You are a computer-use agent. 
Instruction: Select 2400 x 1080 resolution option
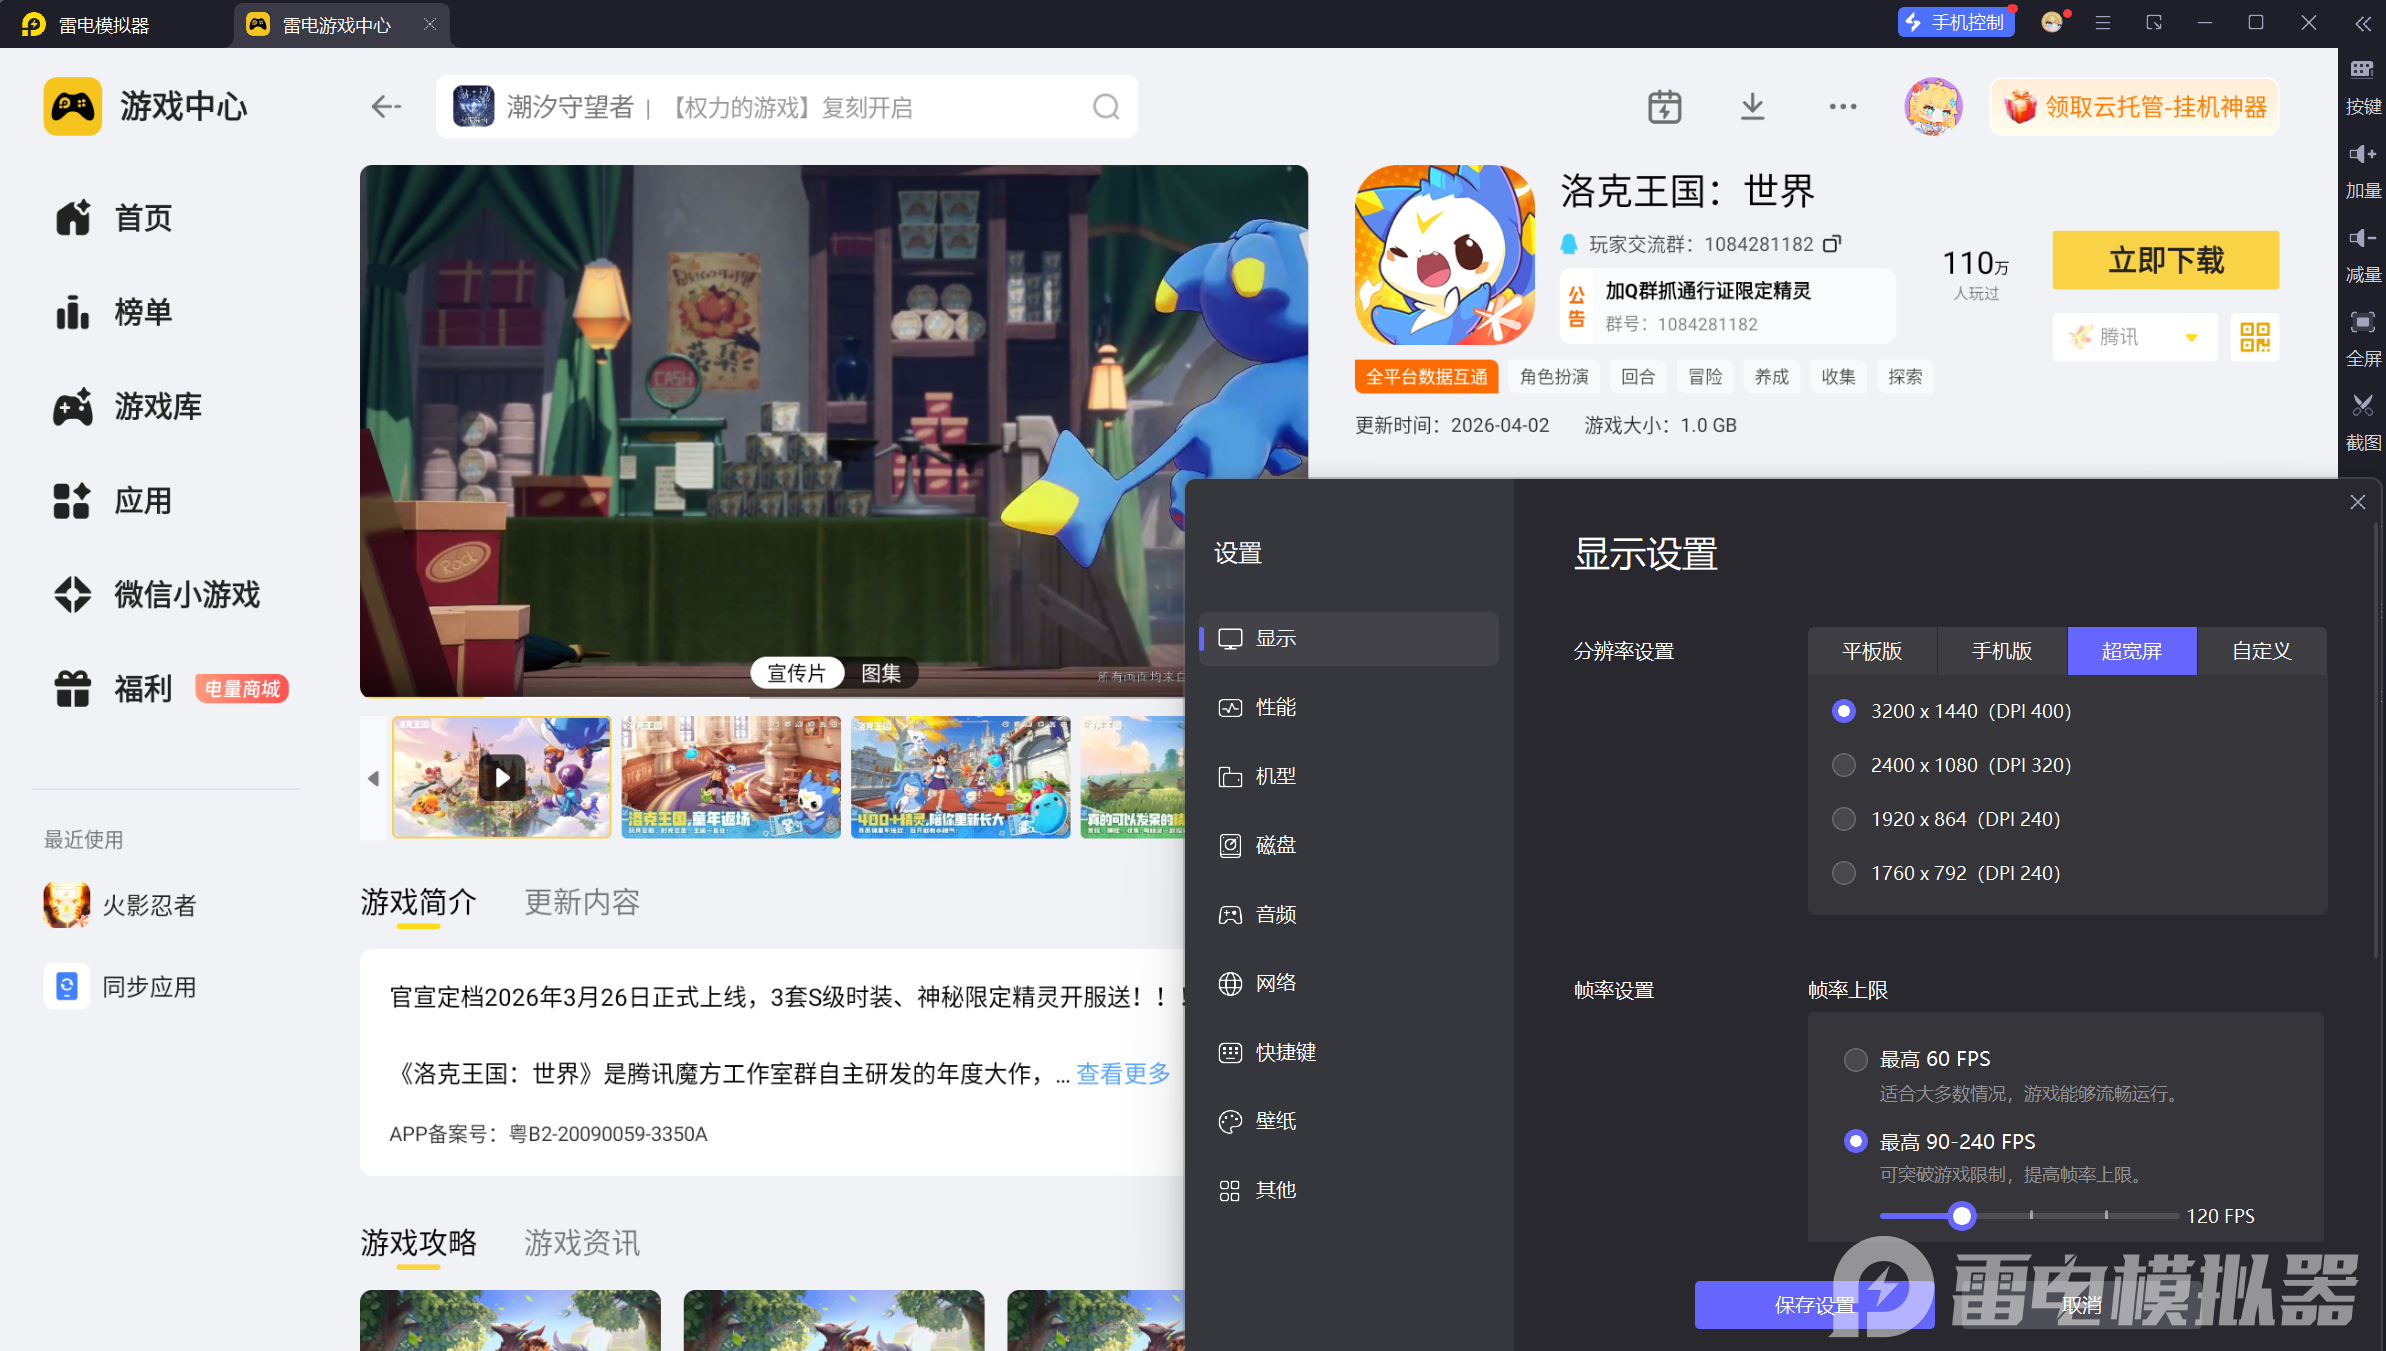tap(1843, 765)
